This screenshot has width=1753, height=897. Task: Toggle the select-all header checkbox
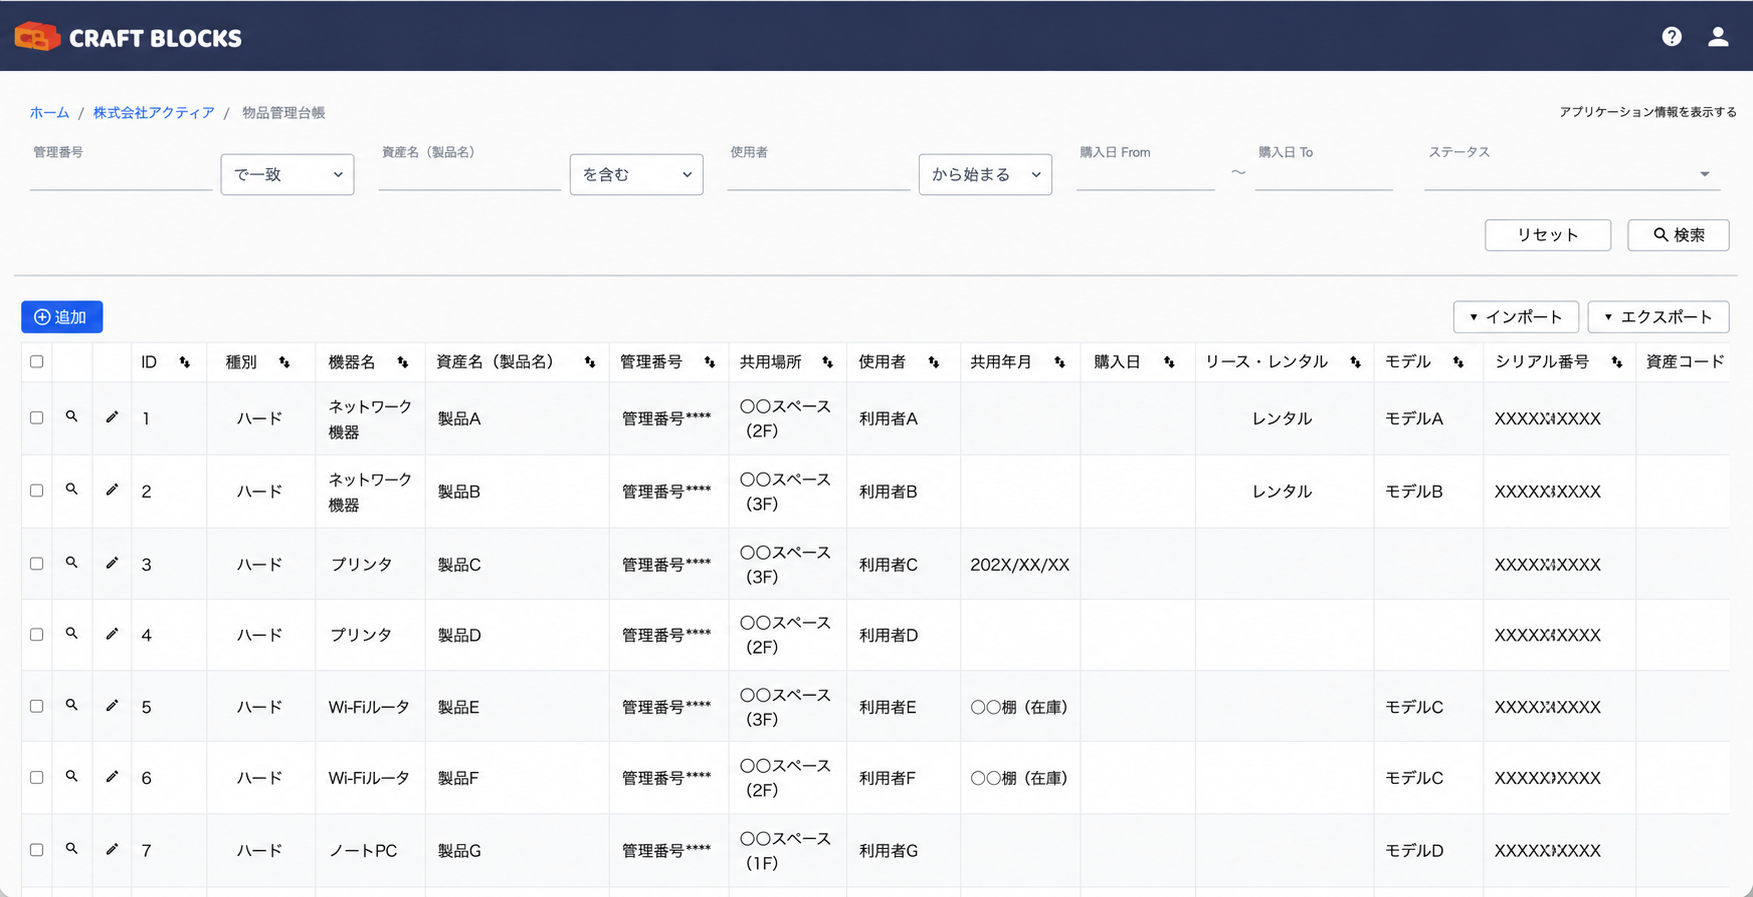click(x=37, y=362)
